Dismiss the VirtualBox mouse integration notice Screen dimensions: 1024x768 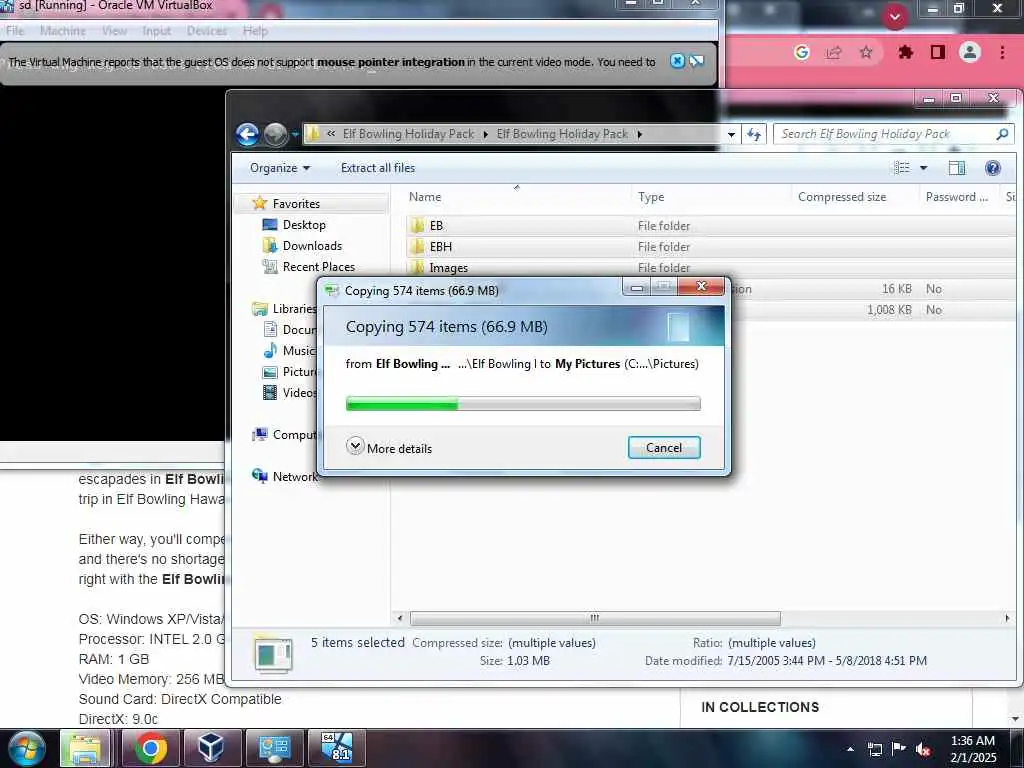point(677,61)
